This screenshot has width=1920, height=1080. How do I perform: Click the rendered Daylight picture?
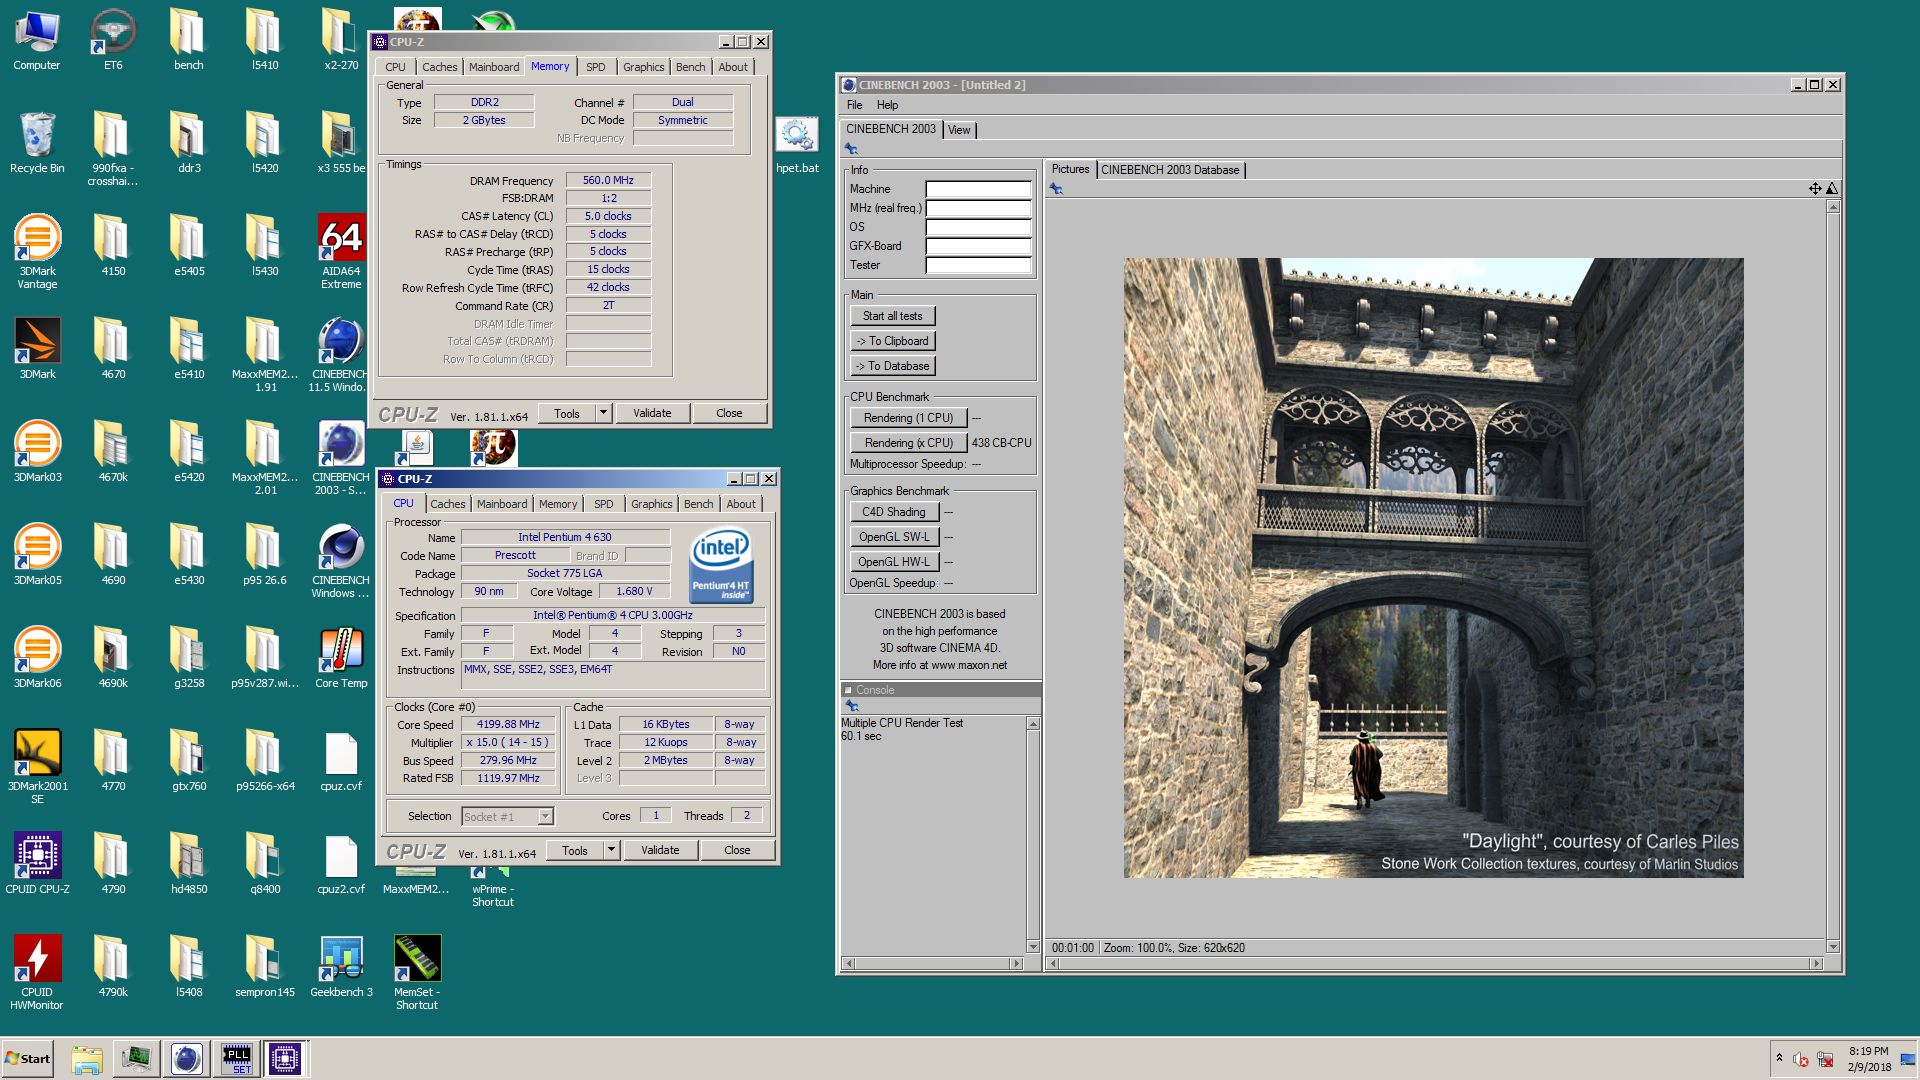pos(1433,568)
